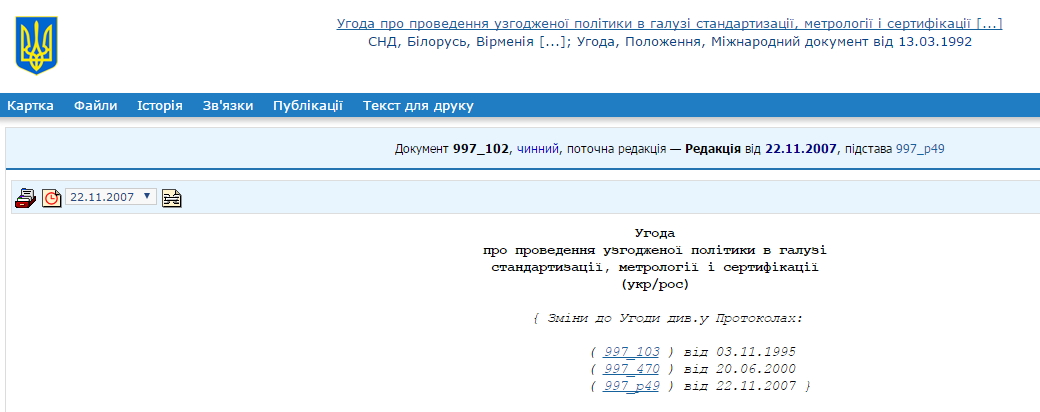Image resolution: width=1040 pixels, height=412 pixels.
Task: Click the Редакція від 22.11.2007 link
Action: pos(761,149)
